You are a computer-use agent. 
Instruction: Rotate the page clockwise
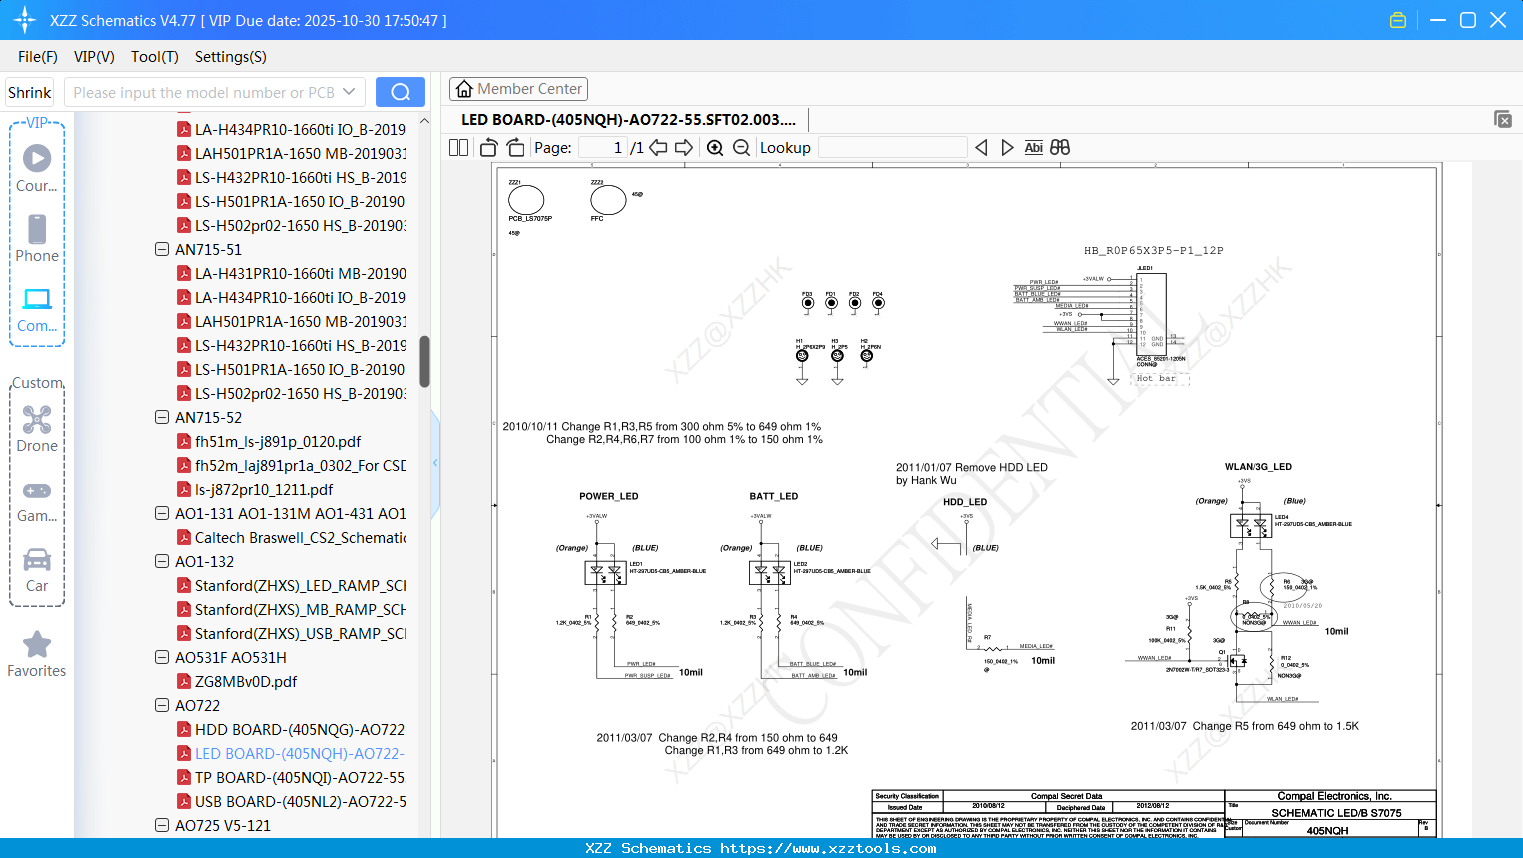coord(515,148)
